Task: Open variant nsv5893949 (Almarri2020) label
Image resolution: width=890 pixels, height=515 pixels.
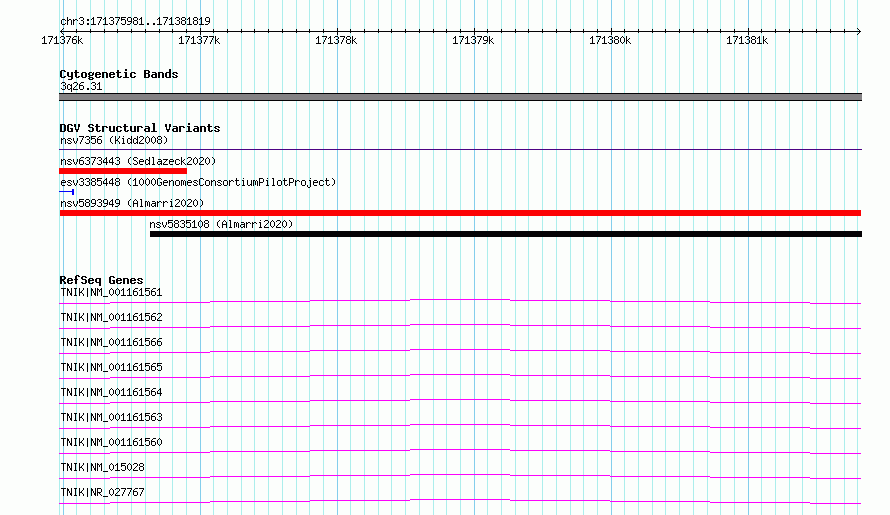Action: pos(132,203)
